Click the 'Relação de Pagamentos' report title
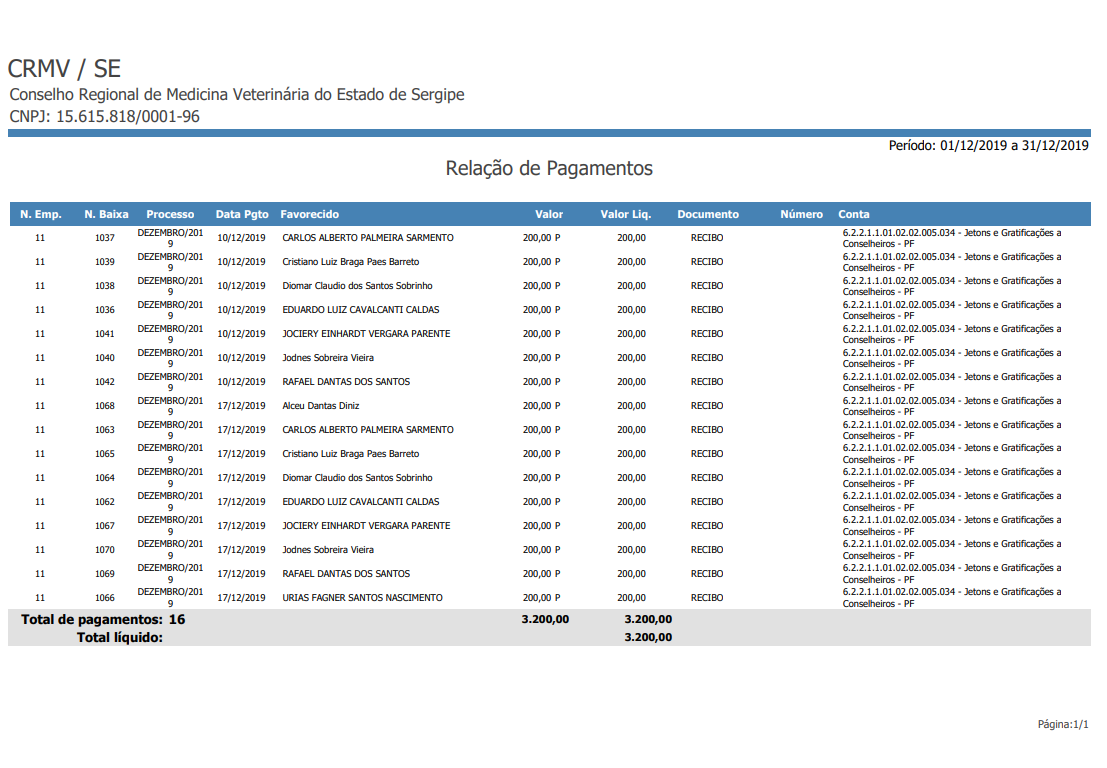The height and width of the screenshot is (768, 1107). coord(549,169)
